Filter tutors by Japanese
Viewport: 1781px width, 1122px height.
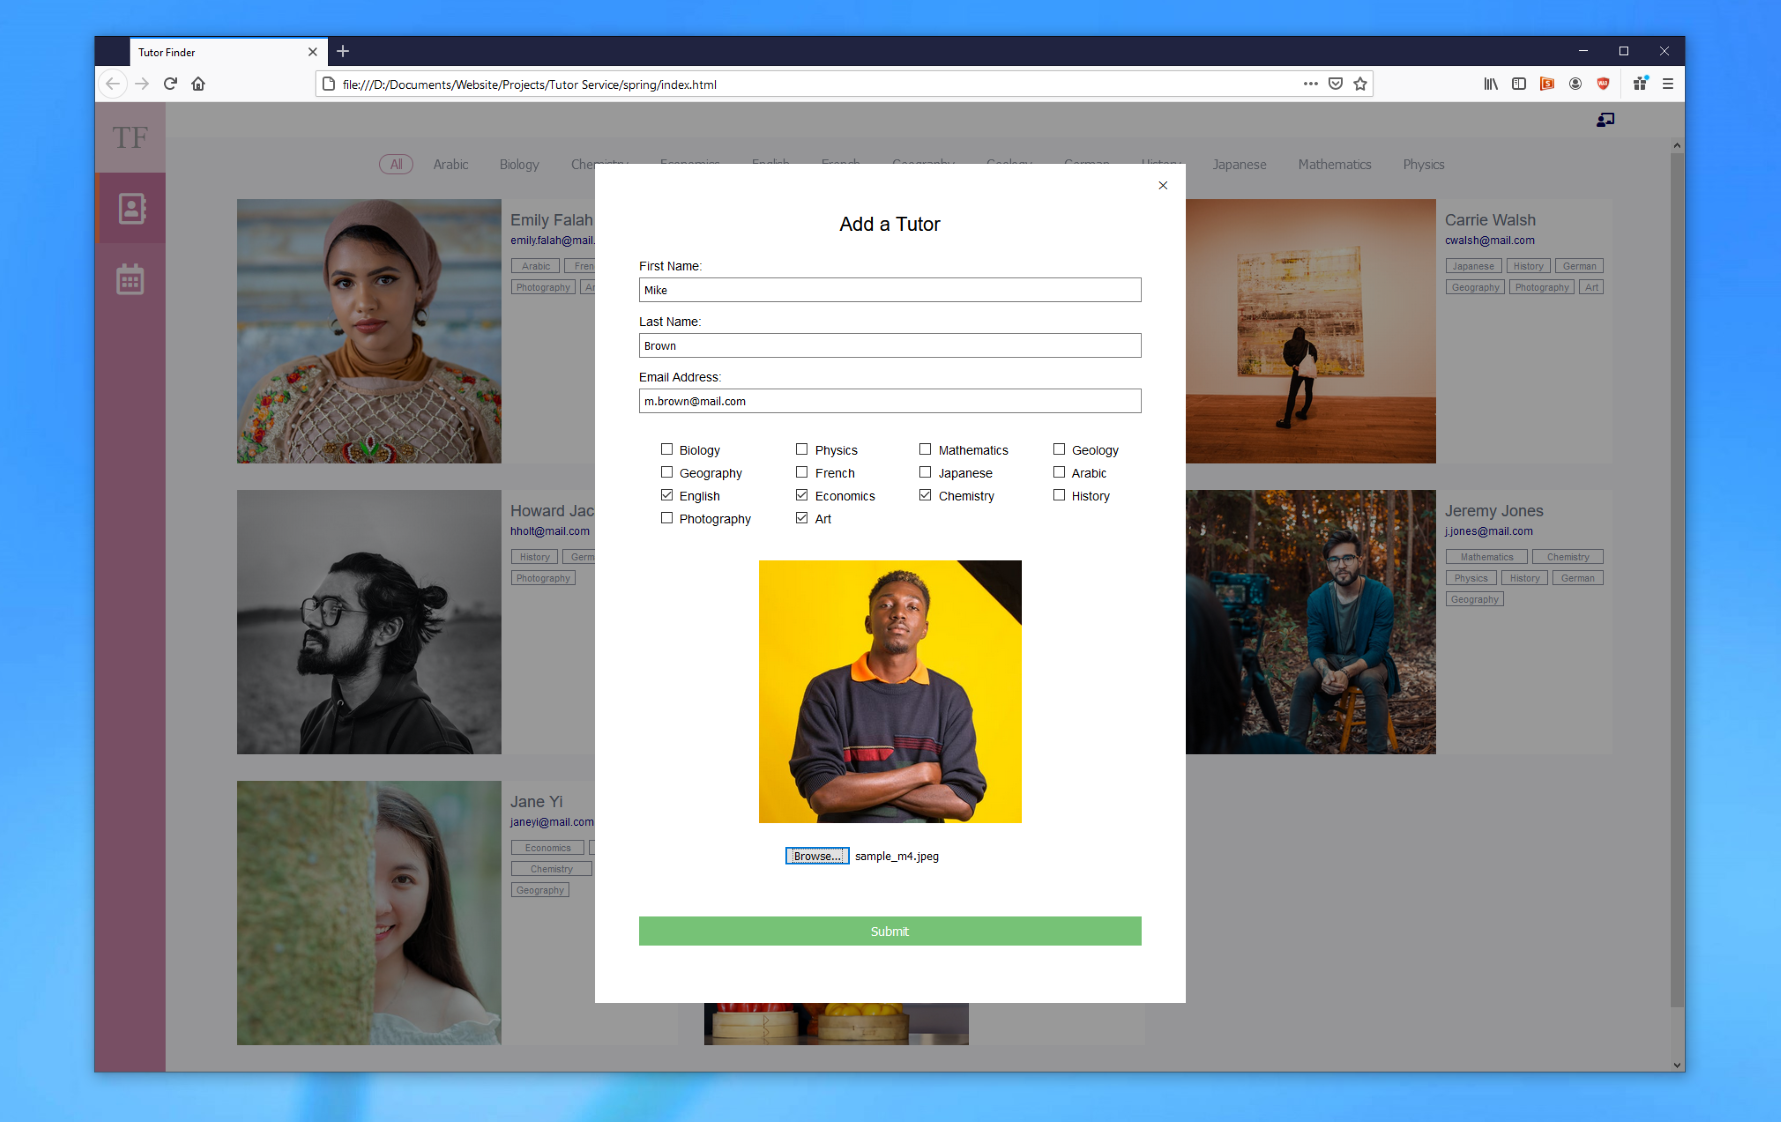(1240, 164)
